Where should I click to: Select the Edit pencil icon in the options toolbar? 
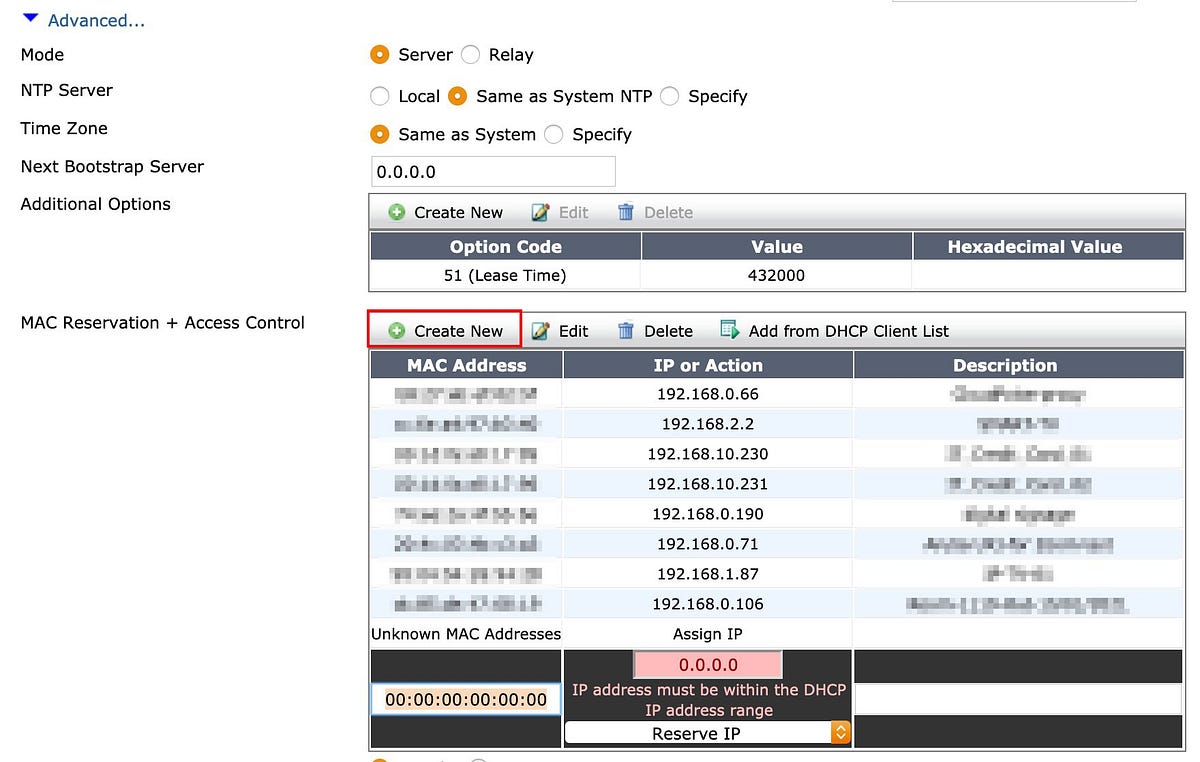[x=540, y=212]
